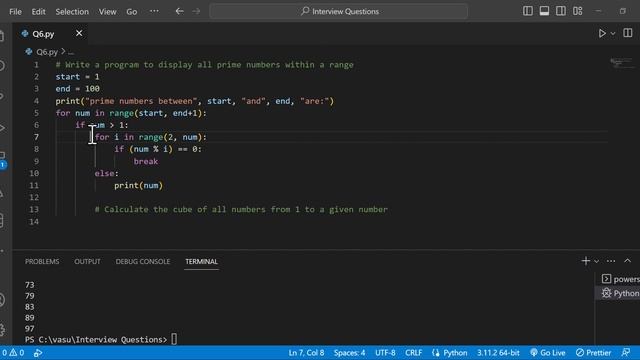Select the TERMINAL panel tab
640x360 pixels.
[x=201, y=261]
